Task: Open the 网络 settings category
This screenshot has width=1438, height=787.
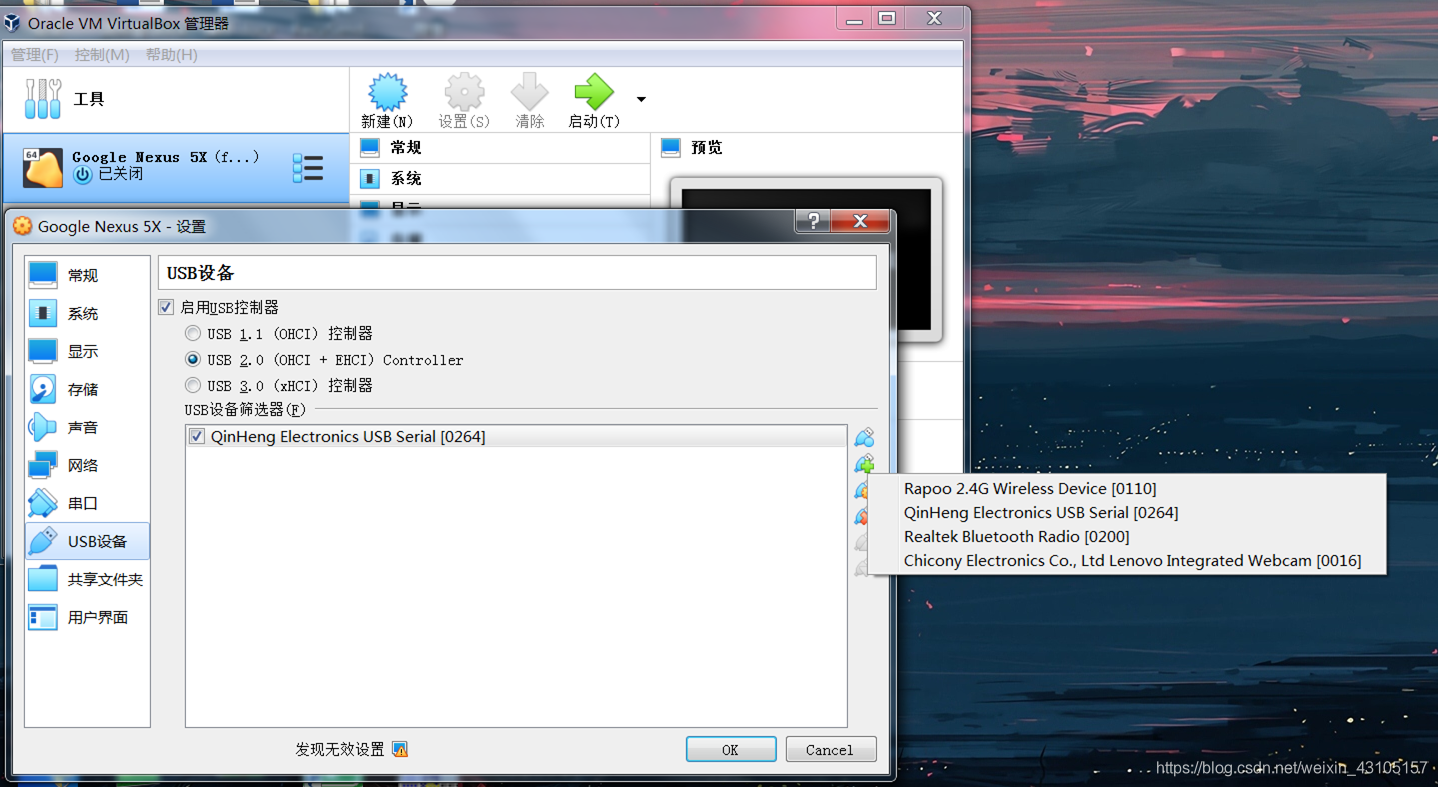Action: pyautogui.click(x=87, y=465)
